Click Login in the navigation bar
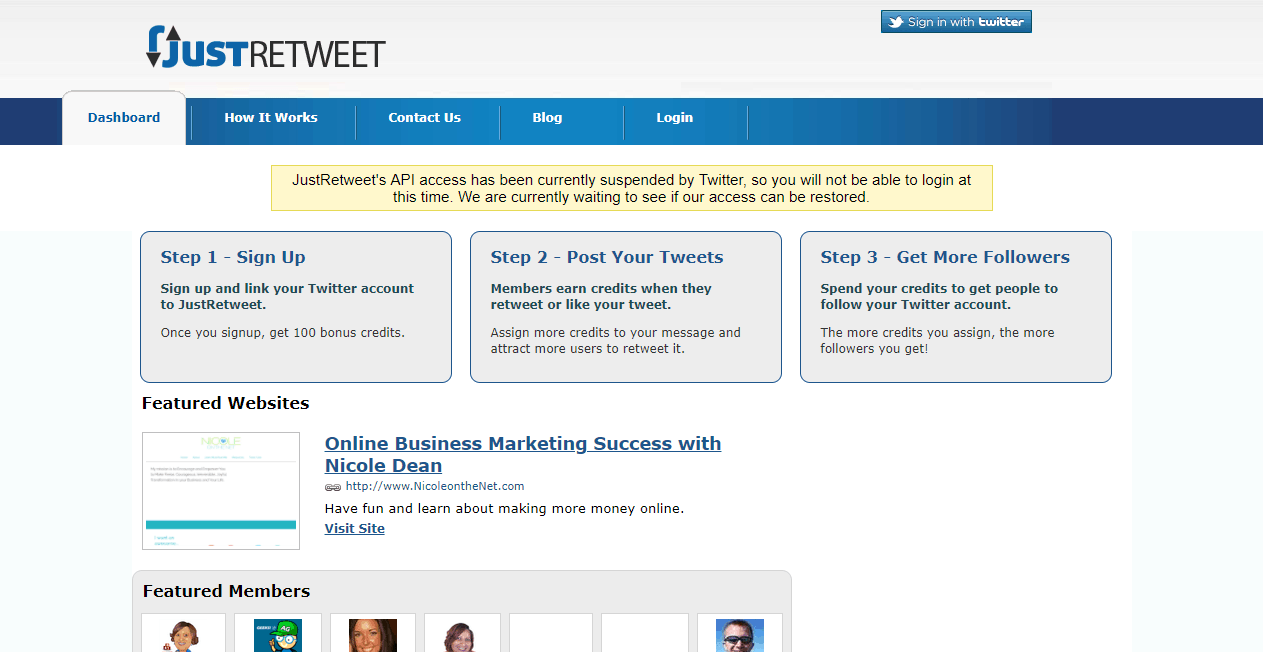 click(x=674, y=118)
